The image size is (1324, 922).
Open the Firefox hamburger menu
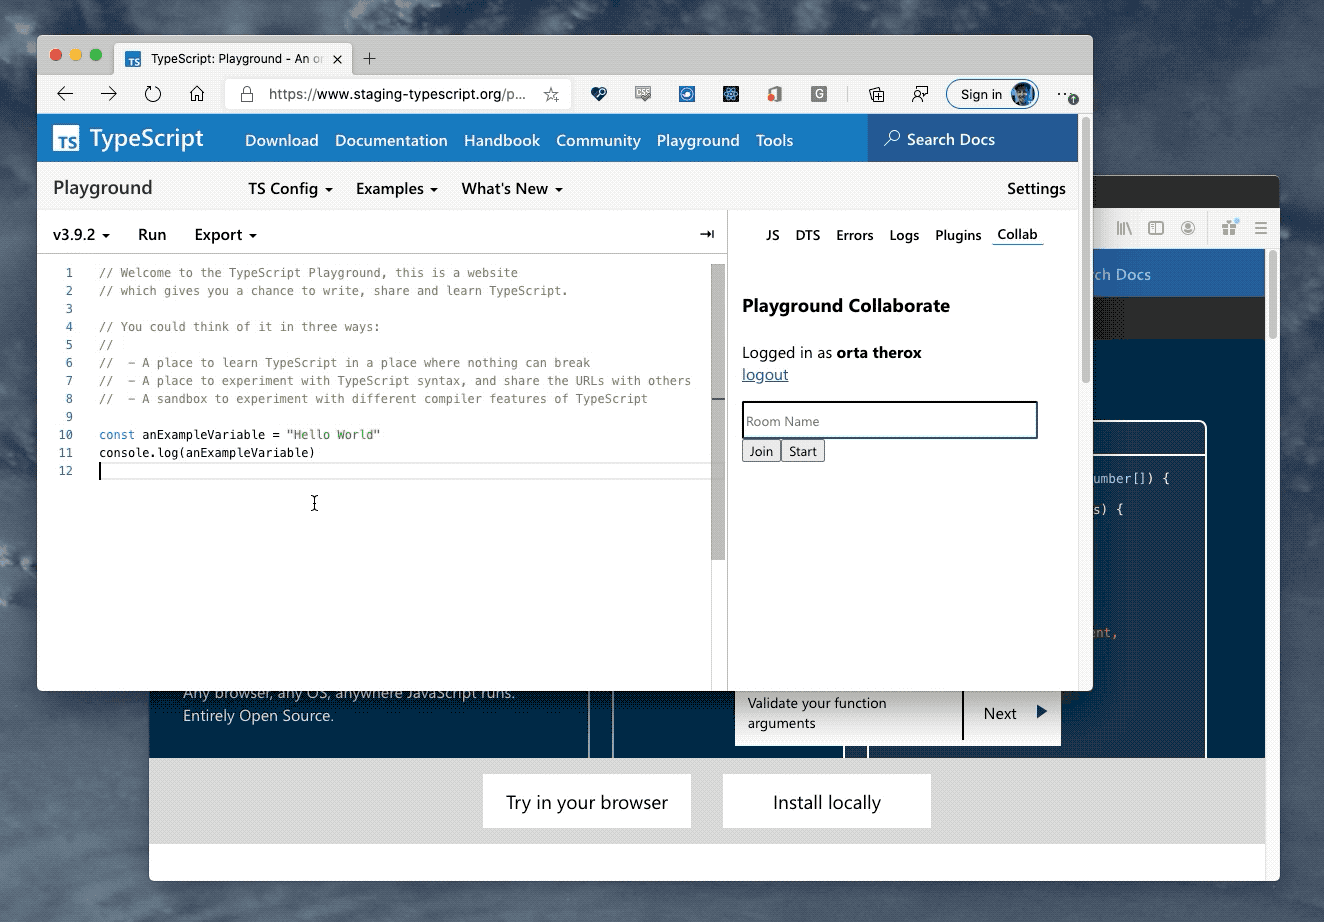(1261, 228)
